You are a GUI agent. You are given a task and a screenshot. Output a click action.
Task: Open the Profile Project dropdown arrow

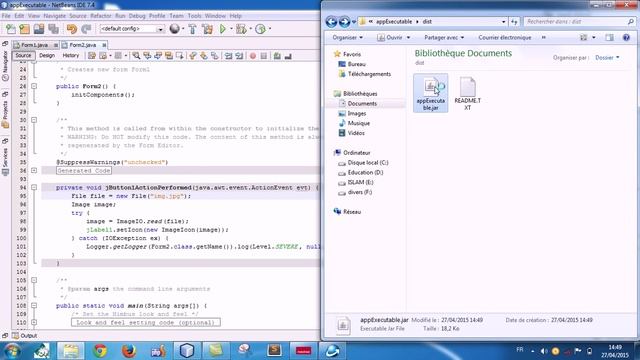click(269, 29)
